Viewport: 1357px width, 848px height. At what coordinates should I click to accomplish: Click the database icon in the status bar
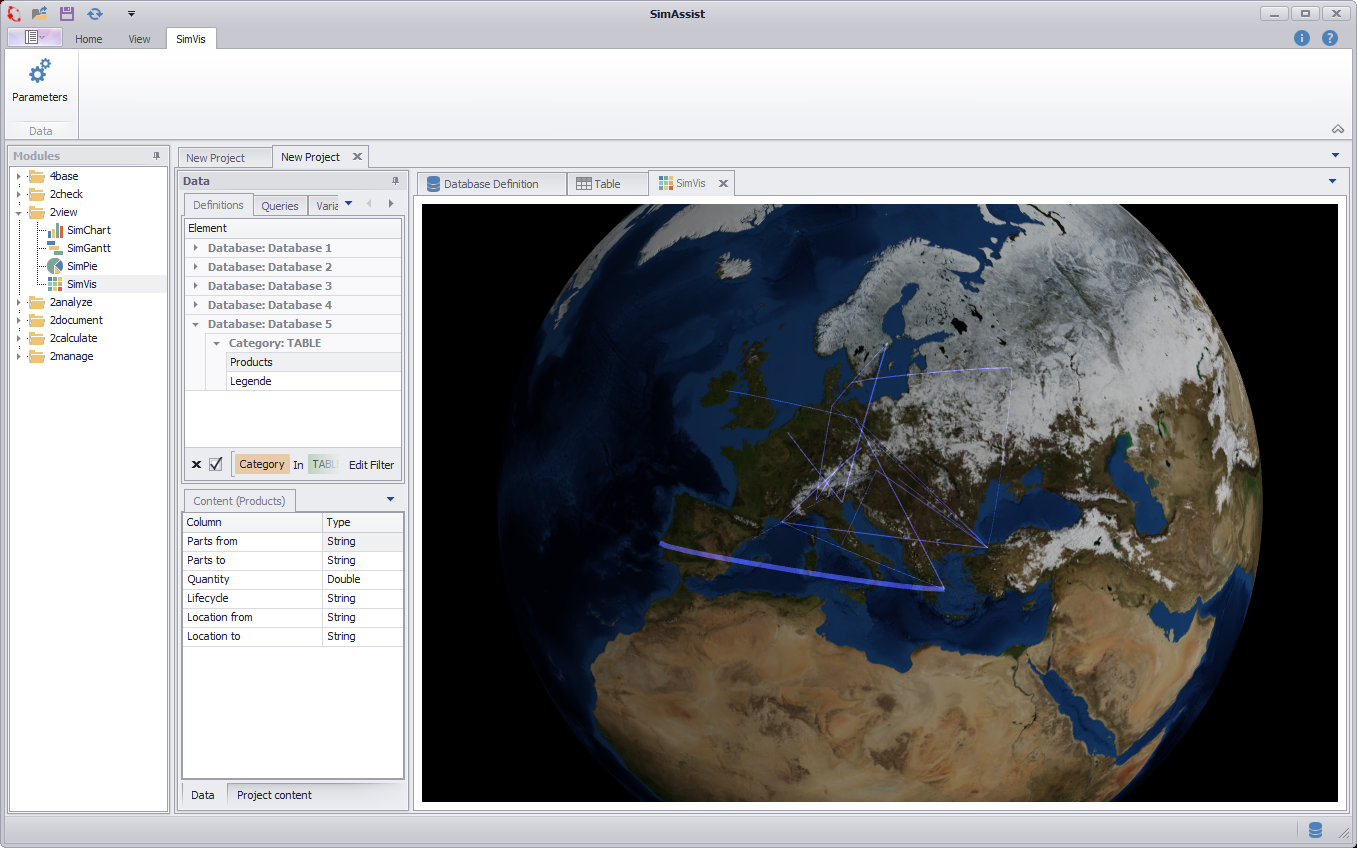click(1315, 829)
